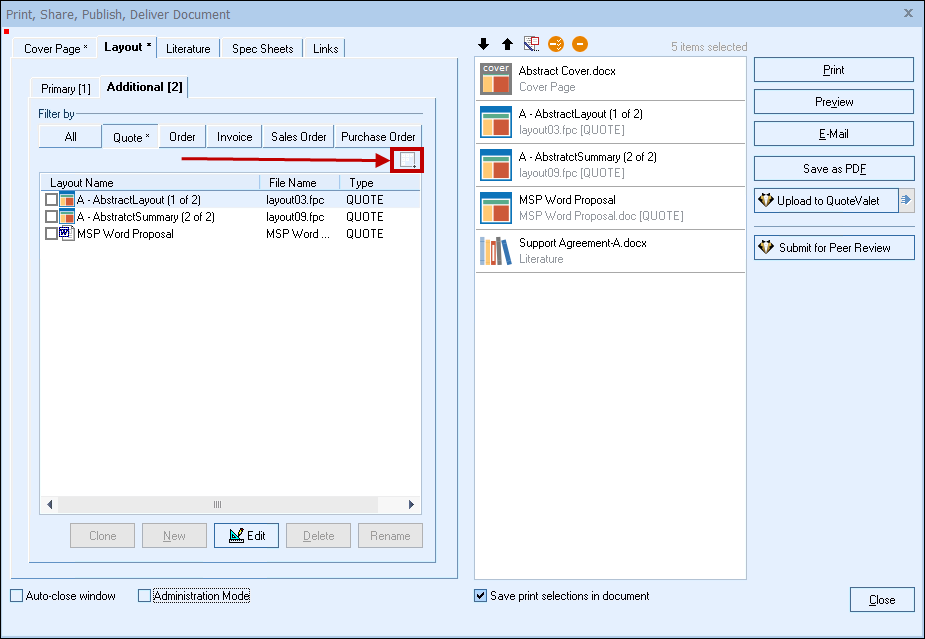Uncheck Save print selections in document

481,596
